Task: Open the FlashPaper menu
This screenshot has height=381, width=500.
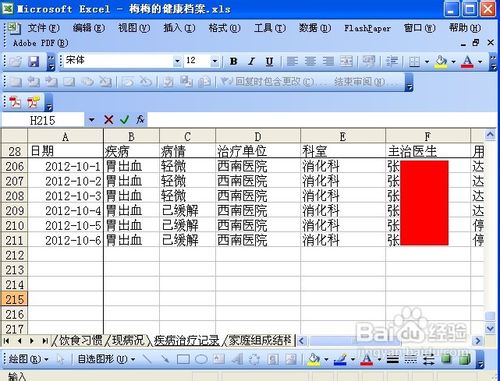Action: coord(367,28)
